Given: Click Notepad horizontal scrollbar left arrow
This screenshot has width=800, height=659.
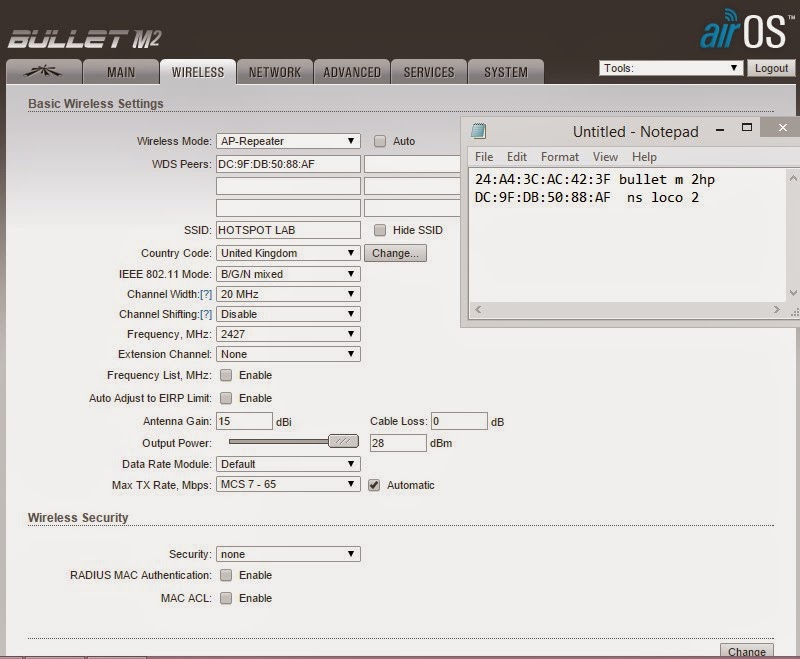Looking at the screenshot, I should coord(478,309).
